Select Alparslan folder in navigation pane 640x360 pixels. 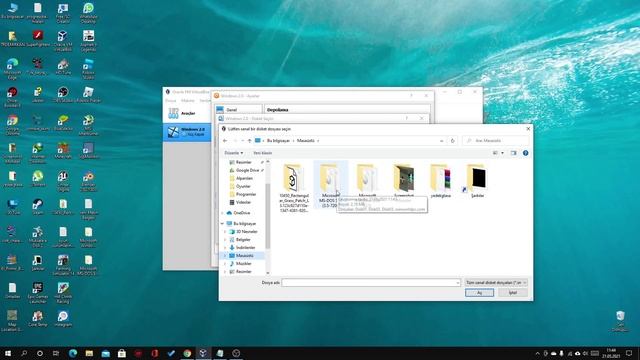coord(244,178)
